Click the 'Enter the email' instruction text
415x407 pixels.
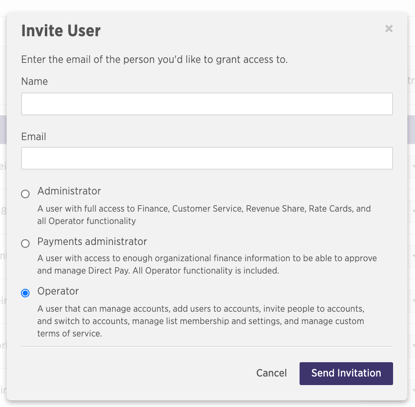[x=154, y=59]
